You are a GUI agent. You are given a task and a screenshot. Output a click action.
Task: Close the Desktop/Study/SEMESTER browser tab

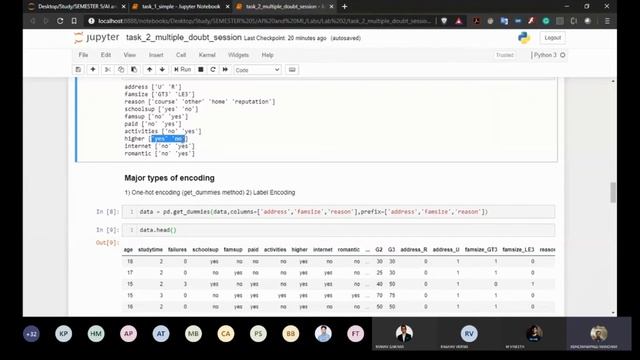(124, 7)
